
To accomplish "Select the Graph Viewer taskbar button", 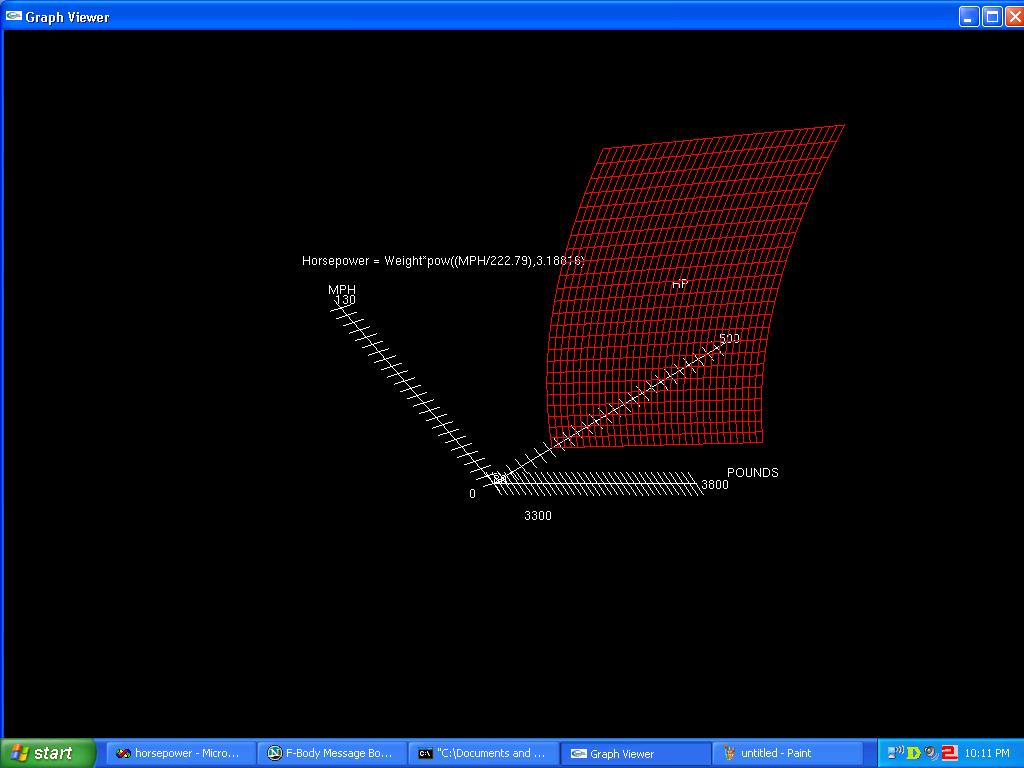I will 636,753.
